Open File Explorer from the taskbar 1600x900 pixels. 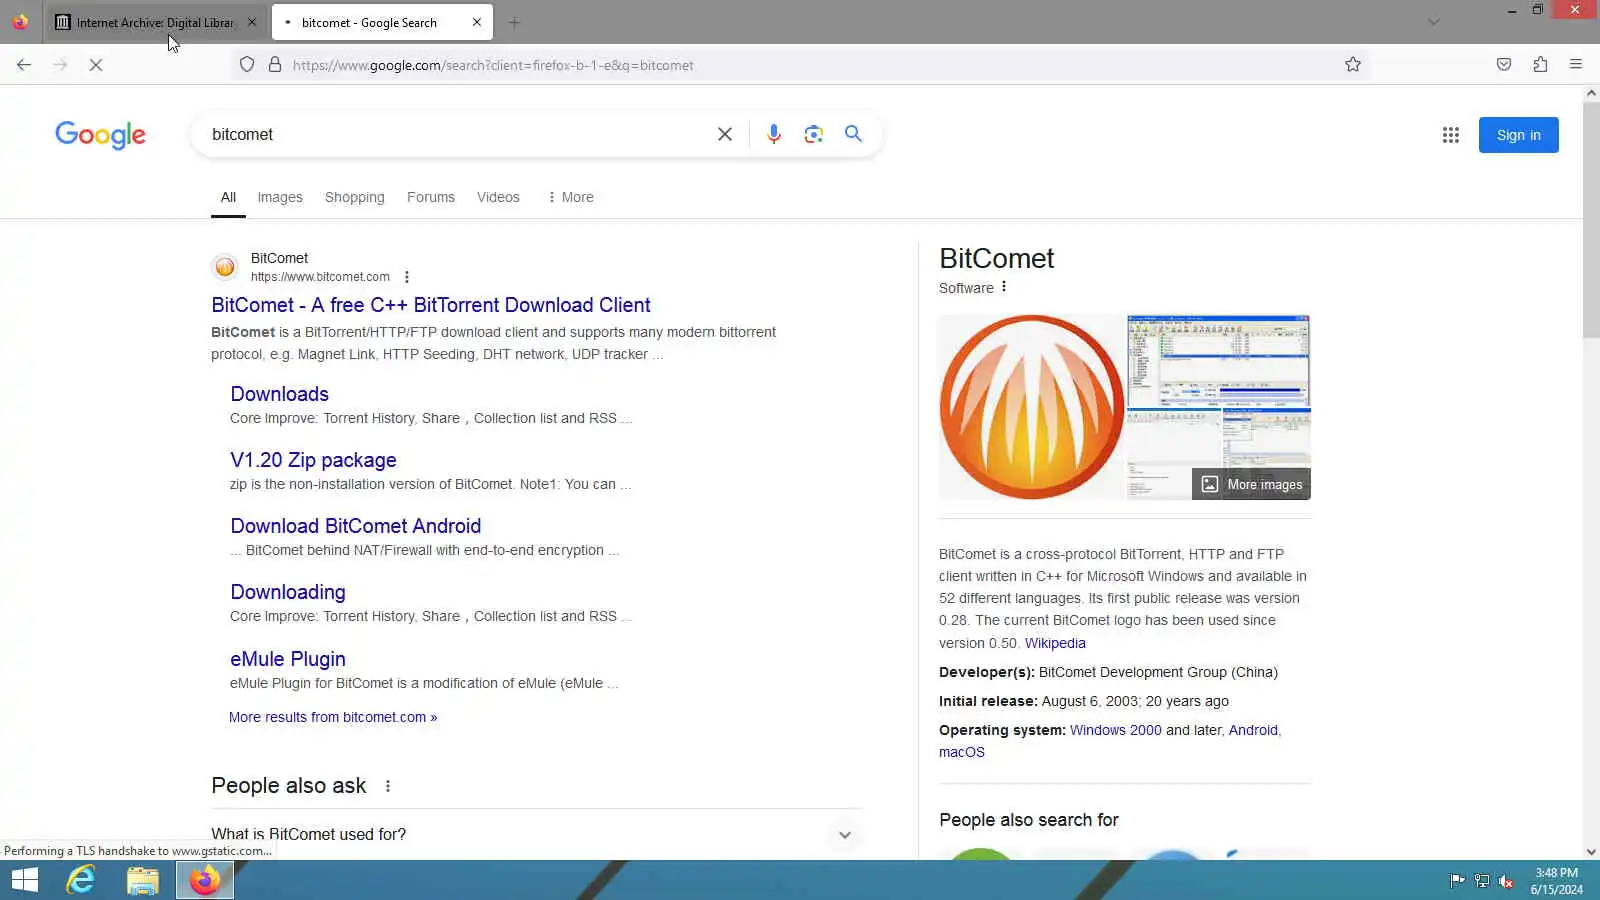point(142,880)
